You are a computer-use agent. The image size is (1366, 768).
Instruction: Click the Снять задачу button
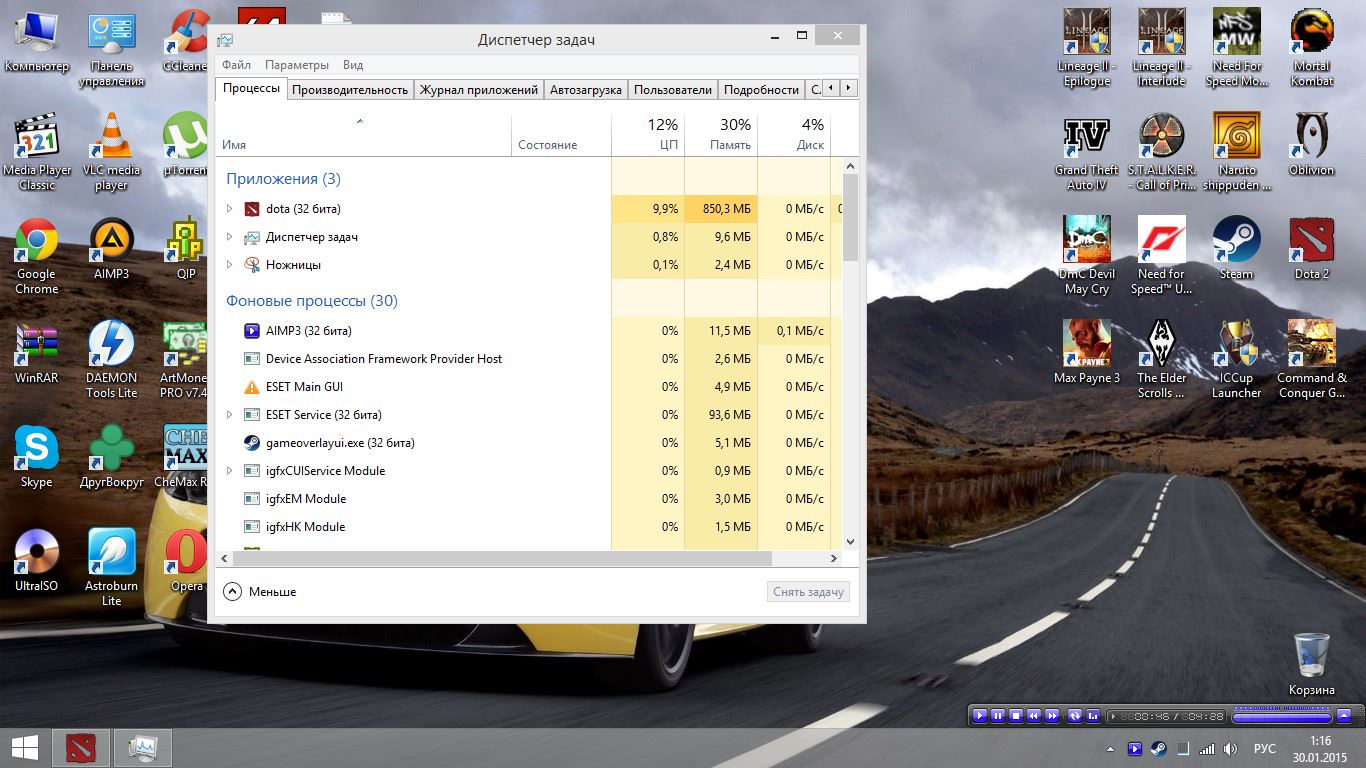(x=808, y=592)
